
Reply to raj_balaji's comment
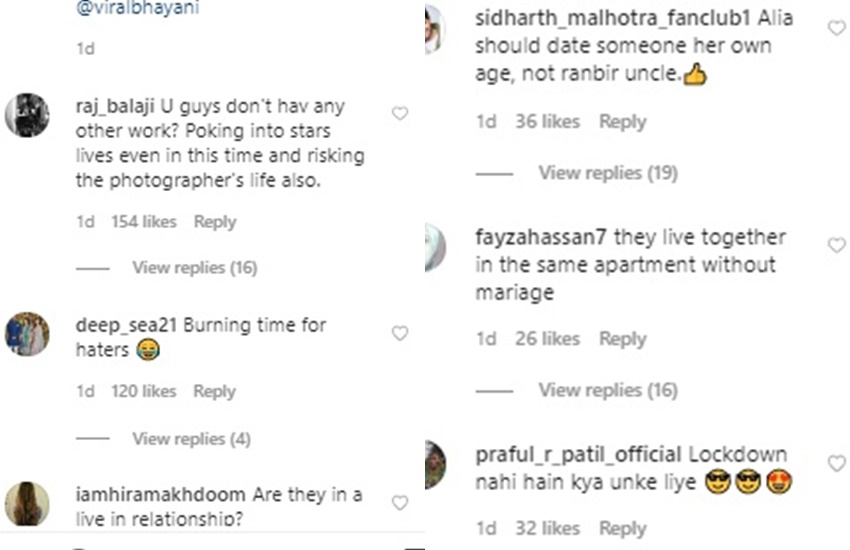click(x=214, y=222)
